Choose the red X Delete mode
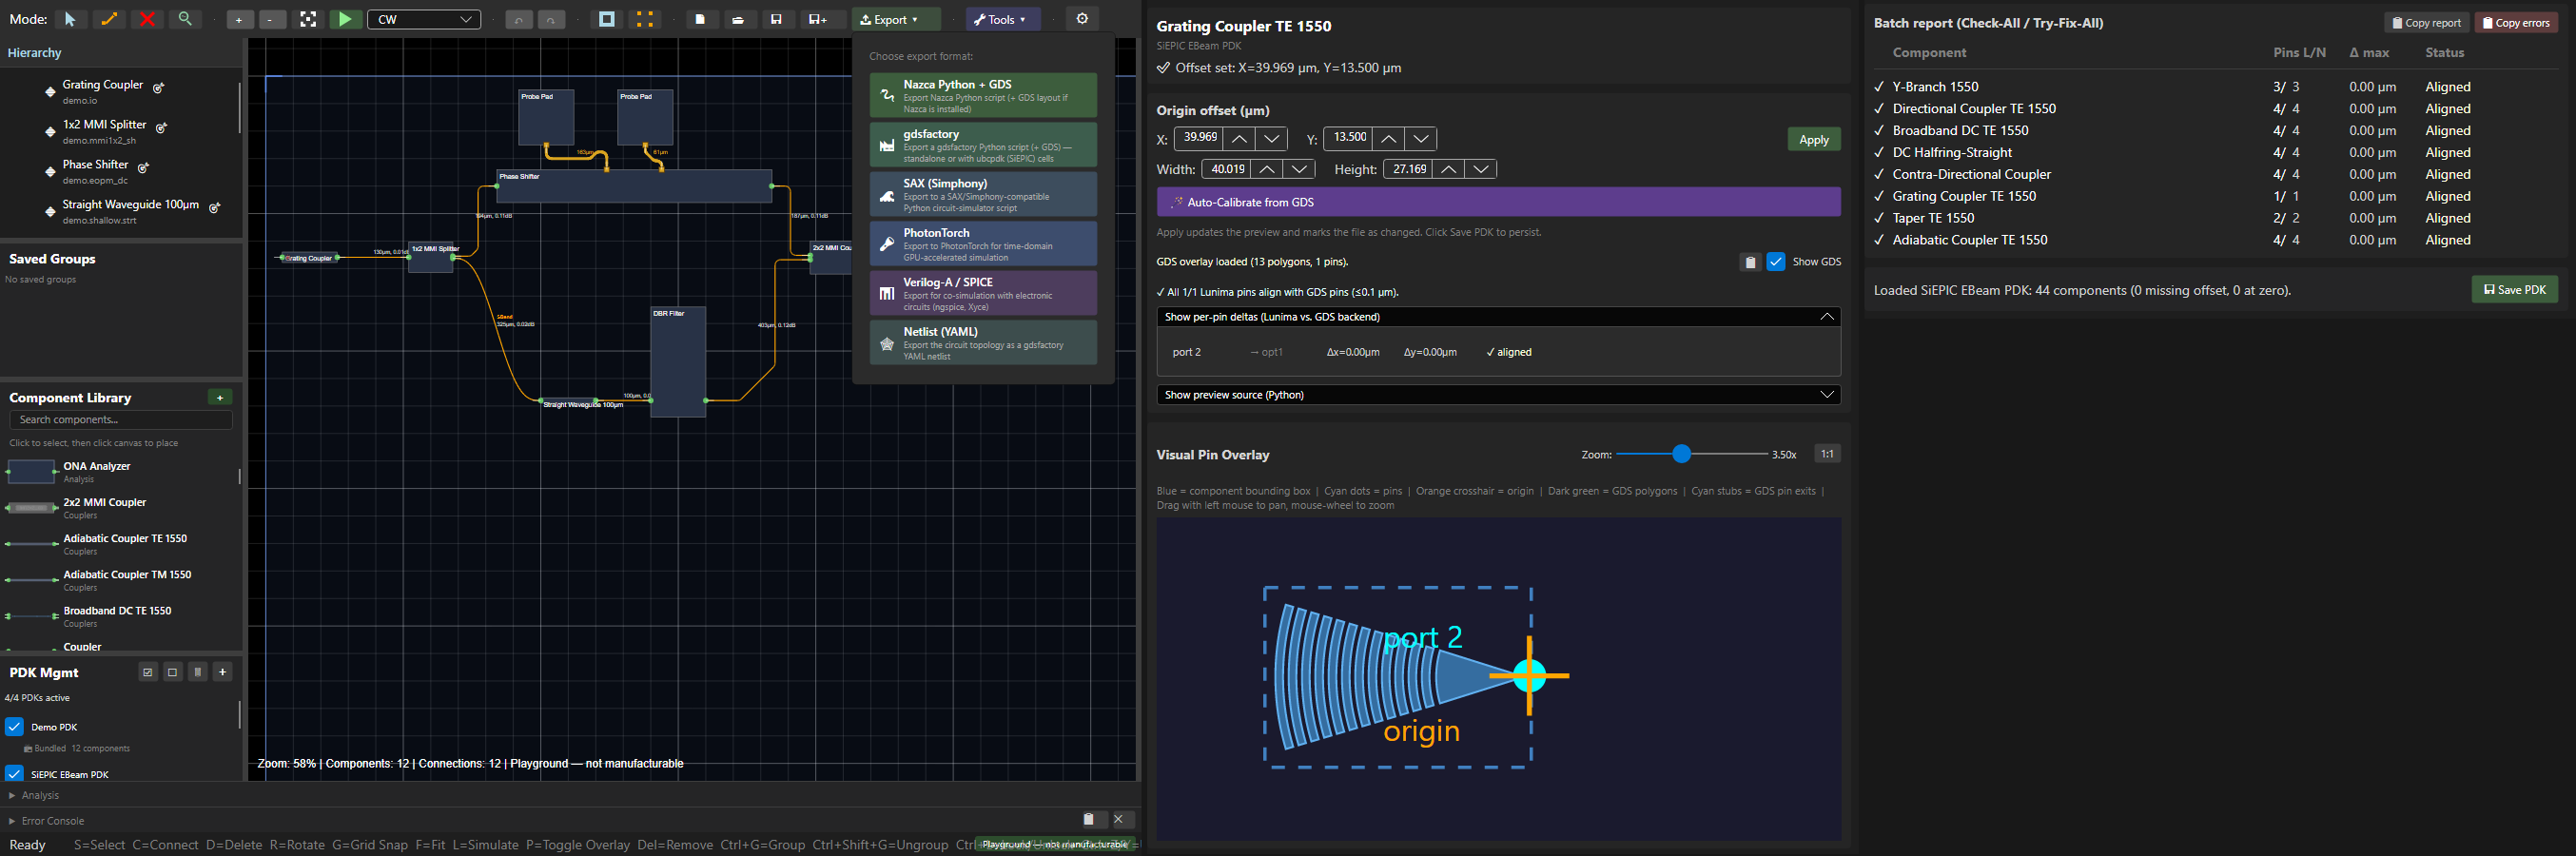2576x856 pixels. tap(147, 19)
